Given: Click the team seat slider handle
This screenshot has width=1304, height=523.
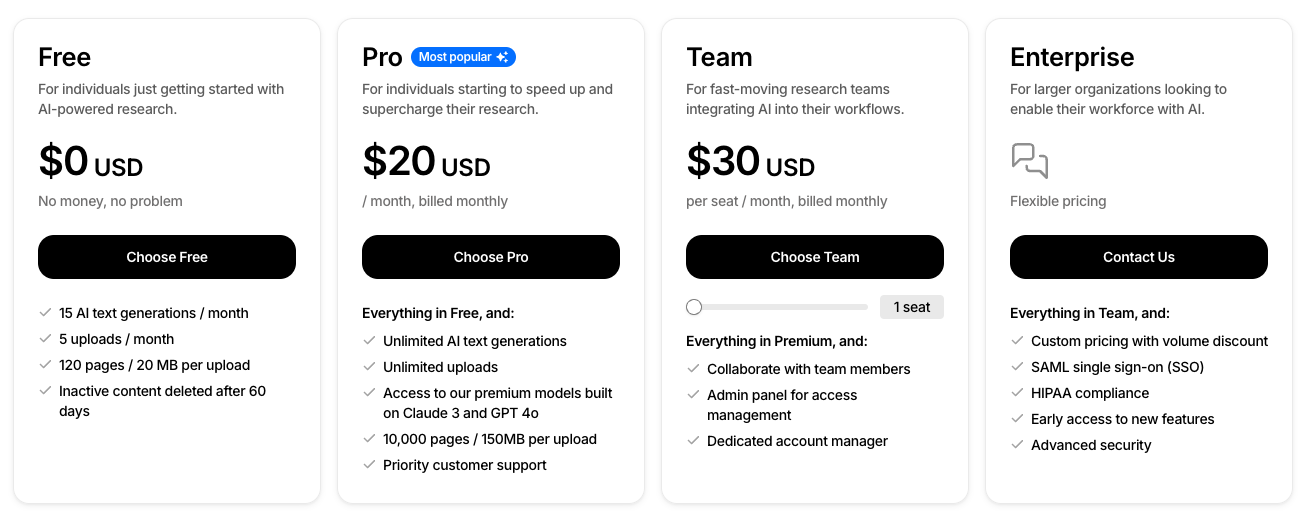Looking at the screenshot, I should (x=694, y=307).
